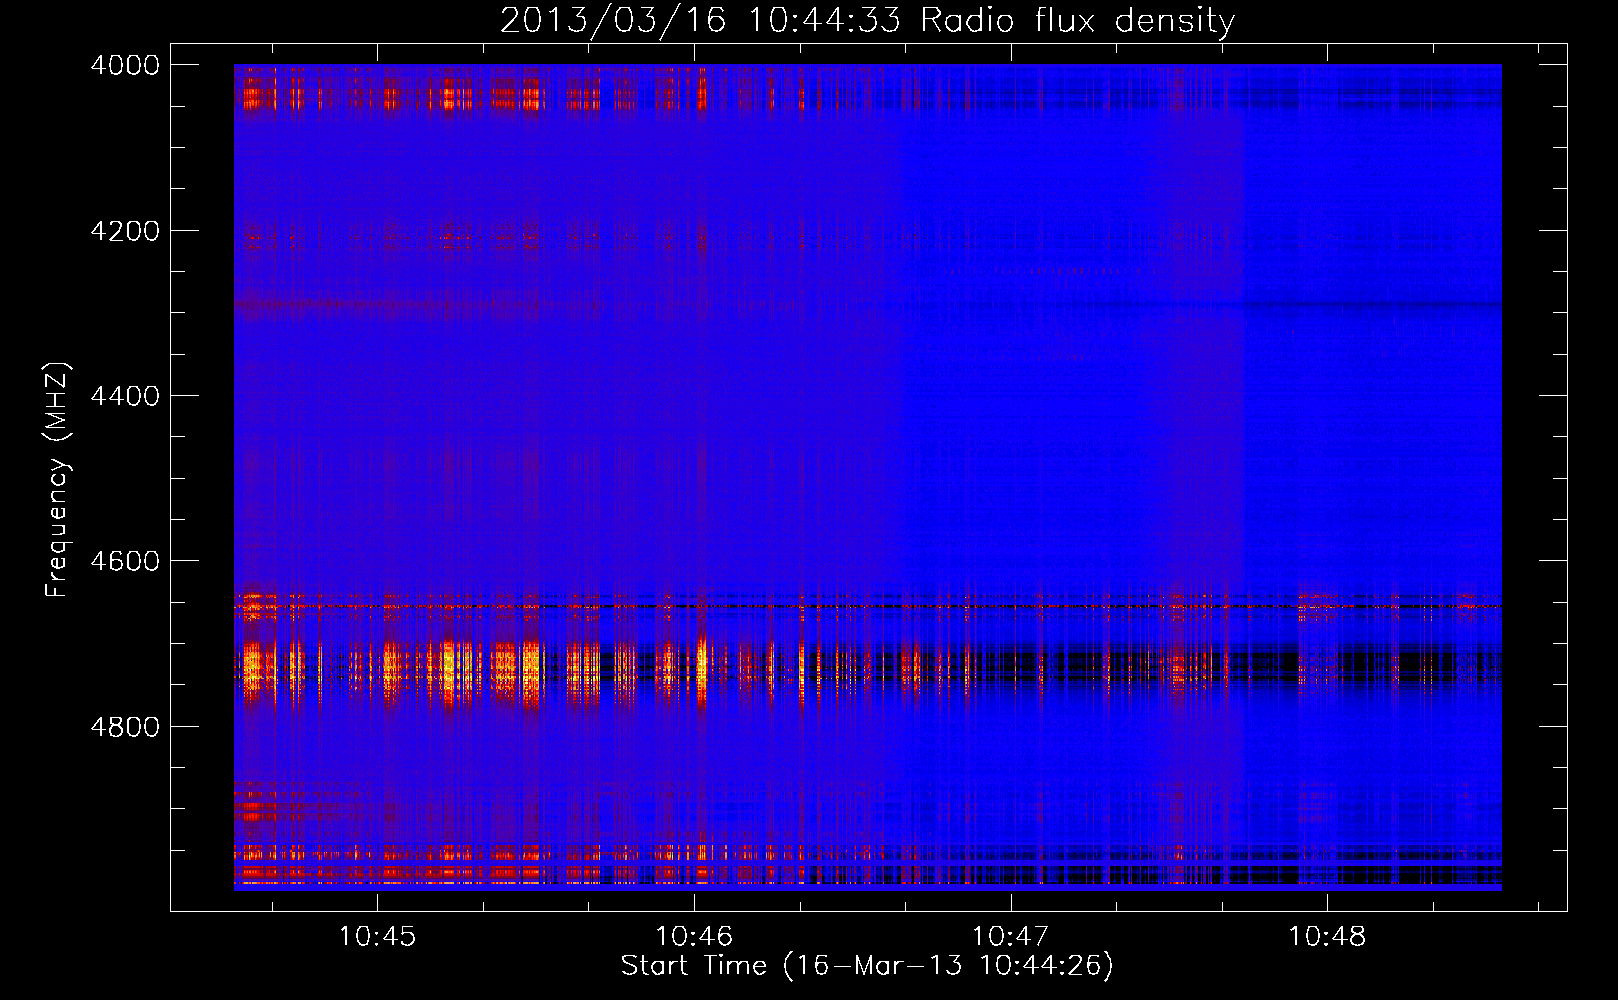Click the 4400 frequency axis label

(x=125, y=396)
